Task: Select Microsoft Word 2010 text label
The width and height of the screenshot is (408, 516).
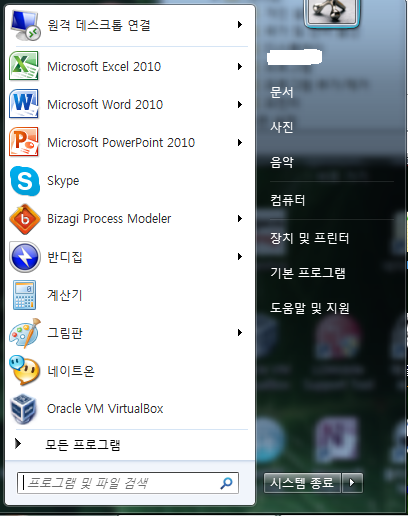Action: coord(105,105)
